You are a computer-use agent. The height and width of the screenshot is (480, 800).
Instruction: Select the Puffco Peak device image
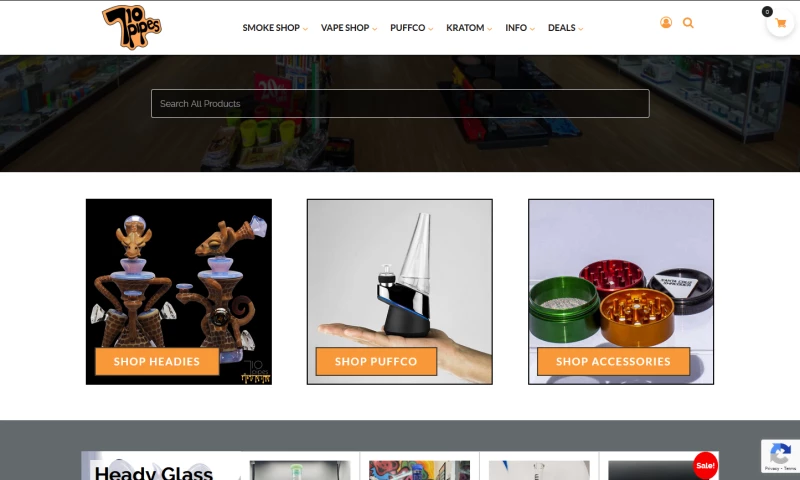pos(399,292)
